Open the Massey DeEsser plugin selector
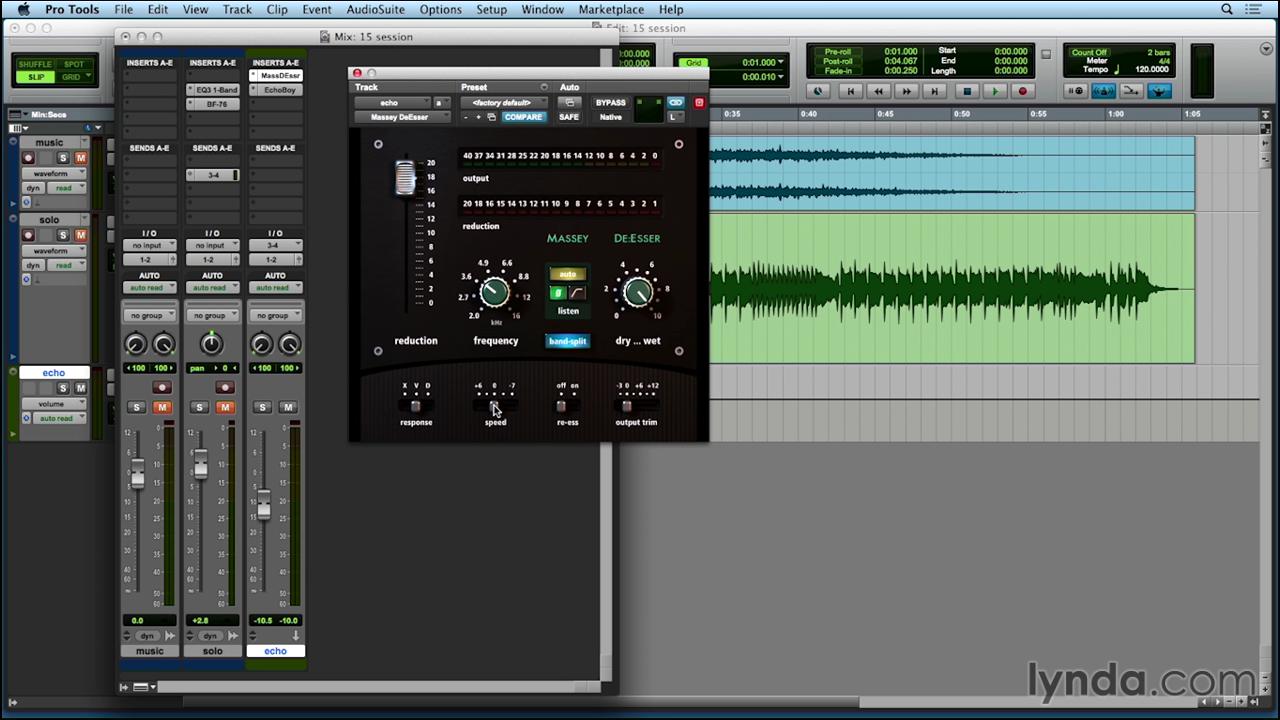This screenshot has width=1280, height=720. pos(400,117)
